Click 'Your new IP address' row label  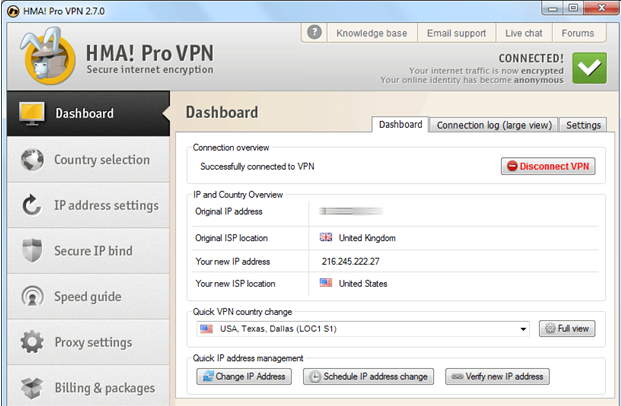232,261
